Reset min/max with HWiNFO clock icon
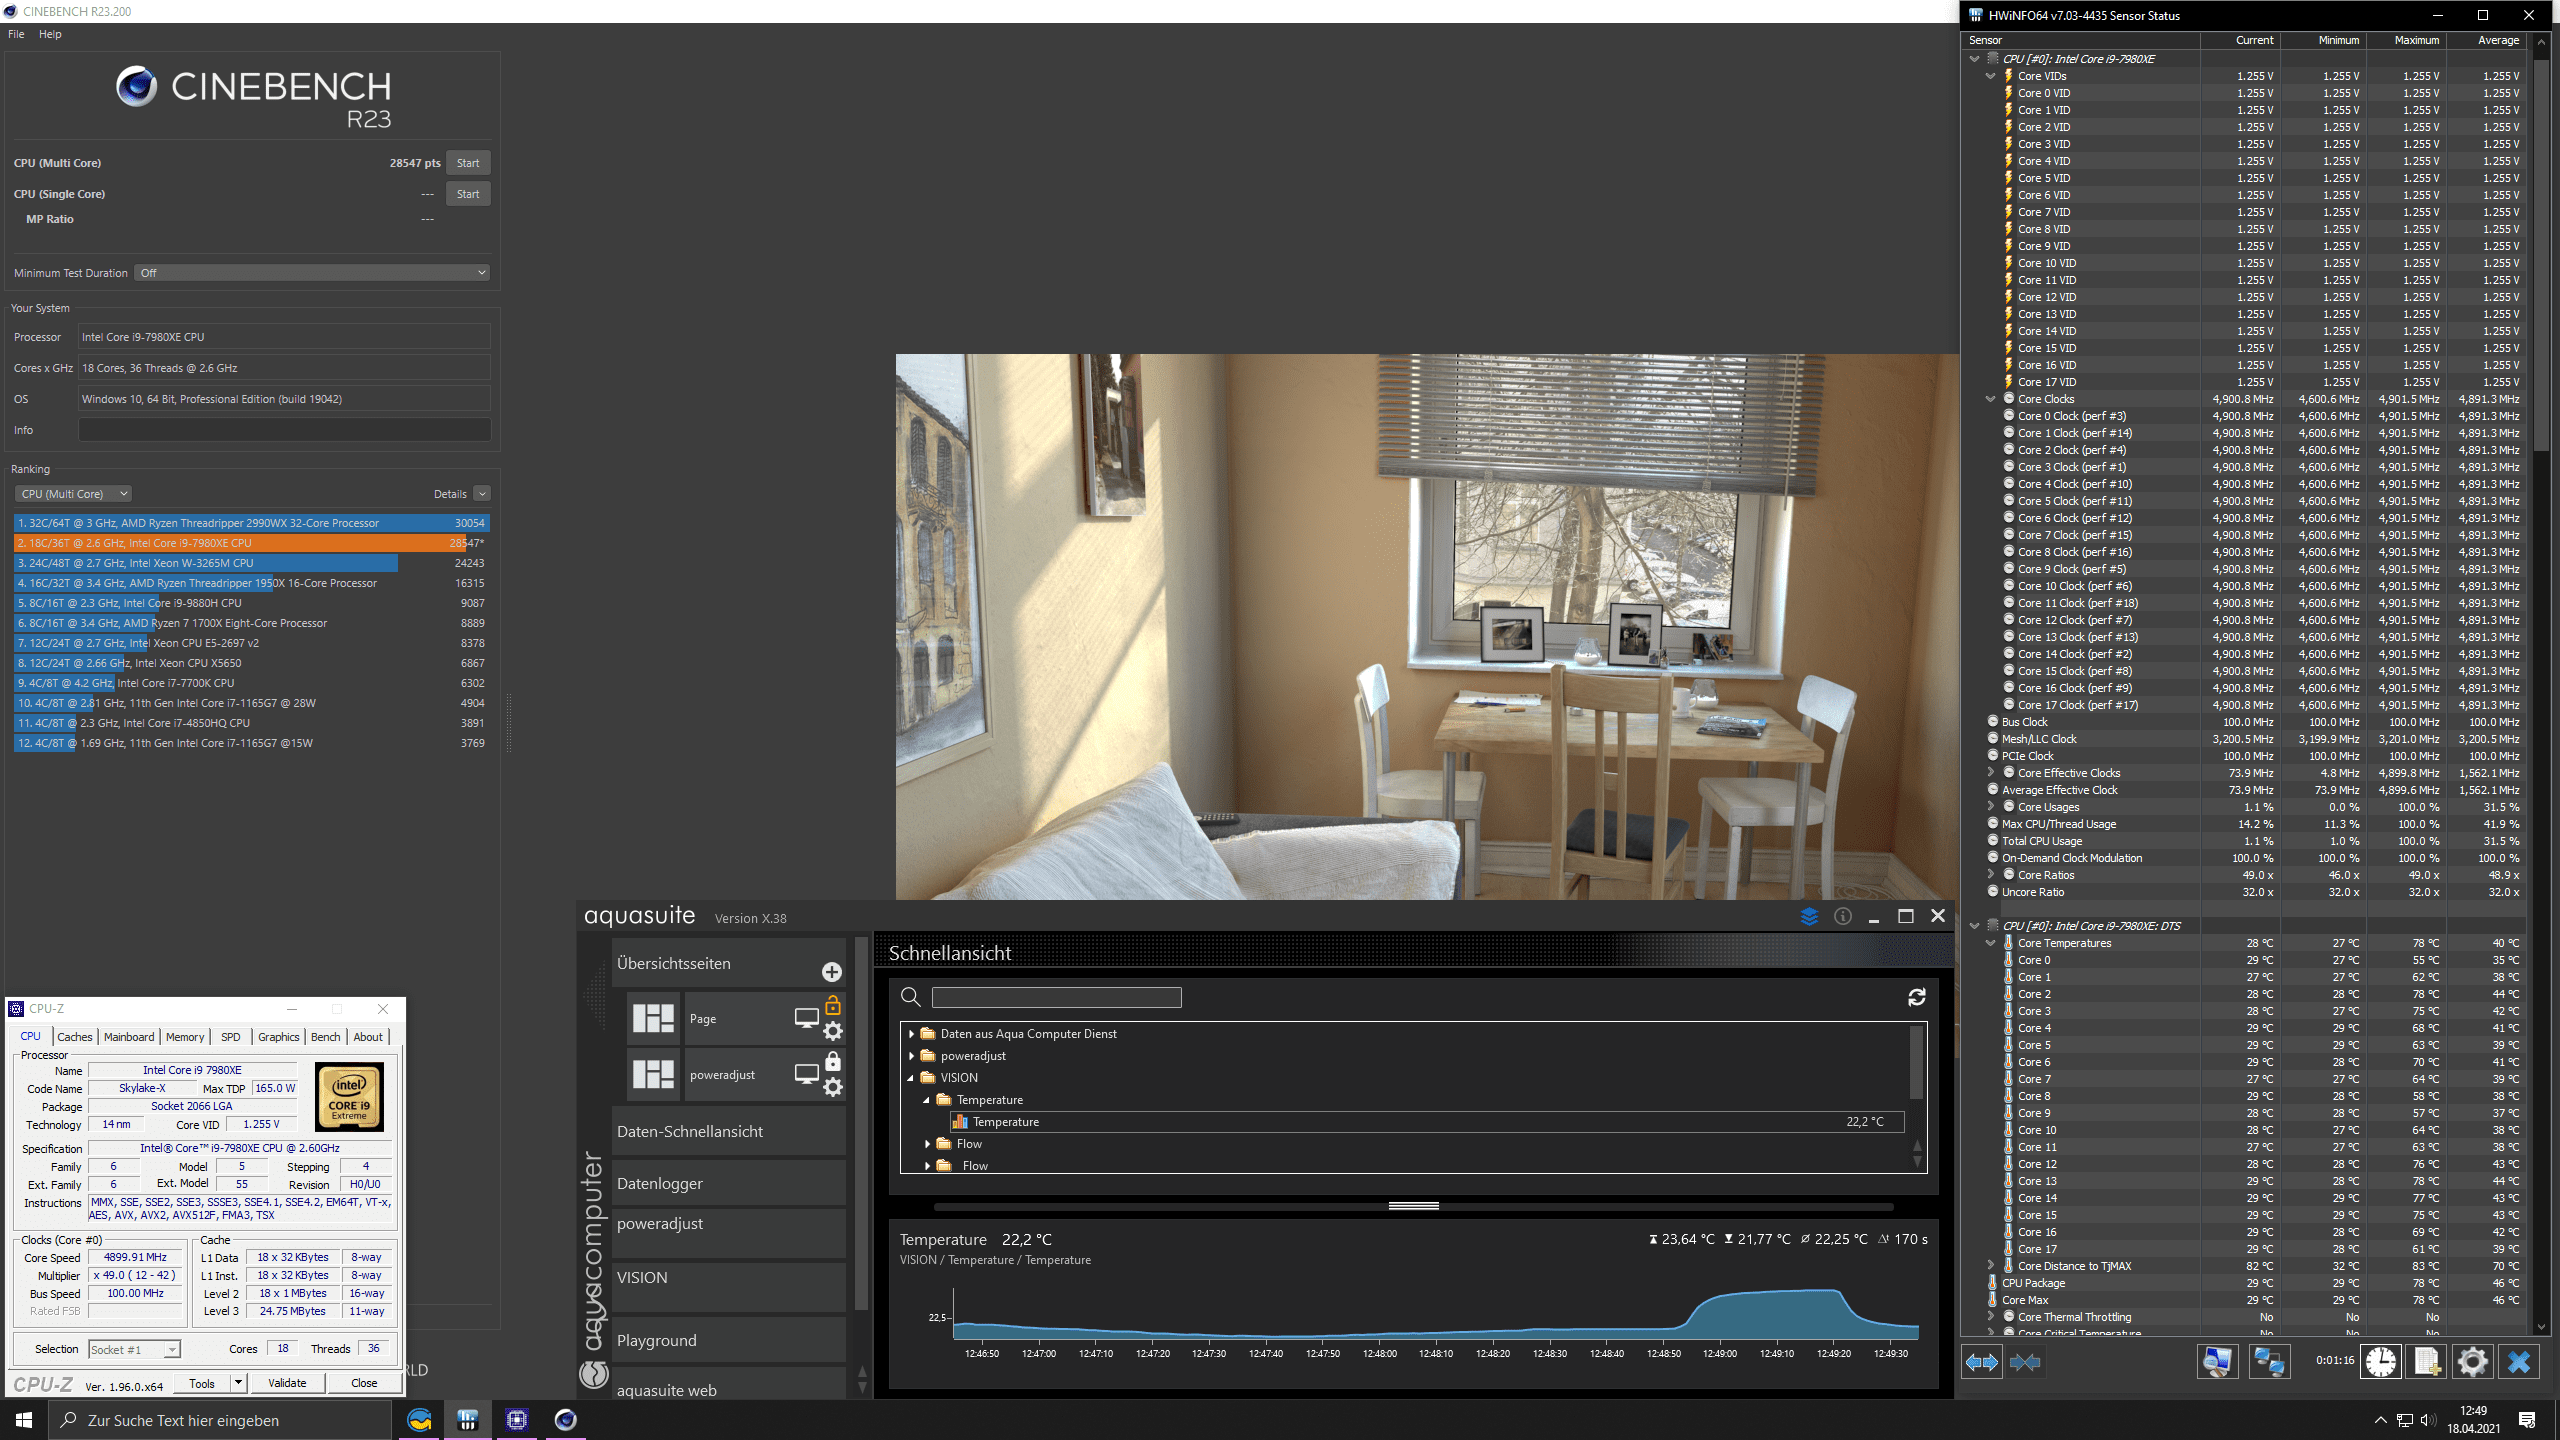 [2381, 1362]
